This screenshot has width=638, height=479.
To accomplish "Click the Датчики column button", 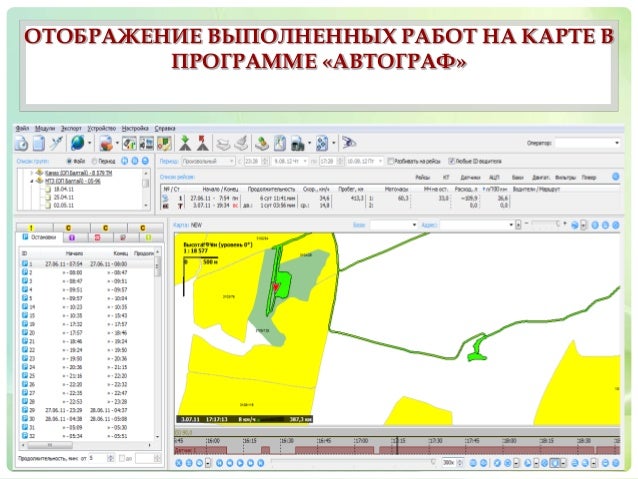I will (470, 177).
